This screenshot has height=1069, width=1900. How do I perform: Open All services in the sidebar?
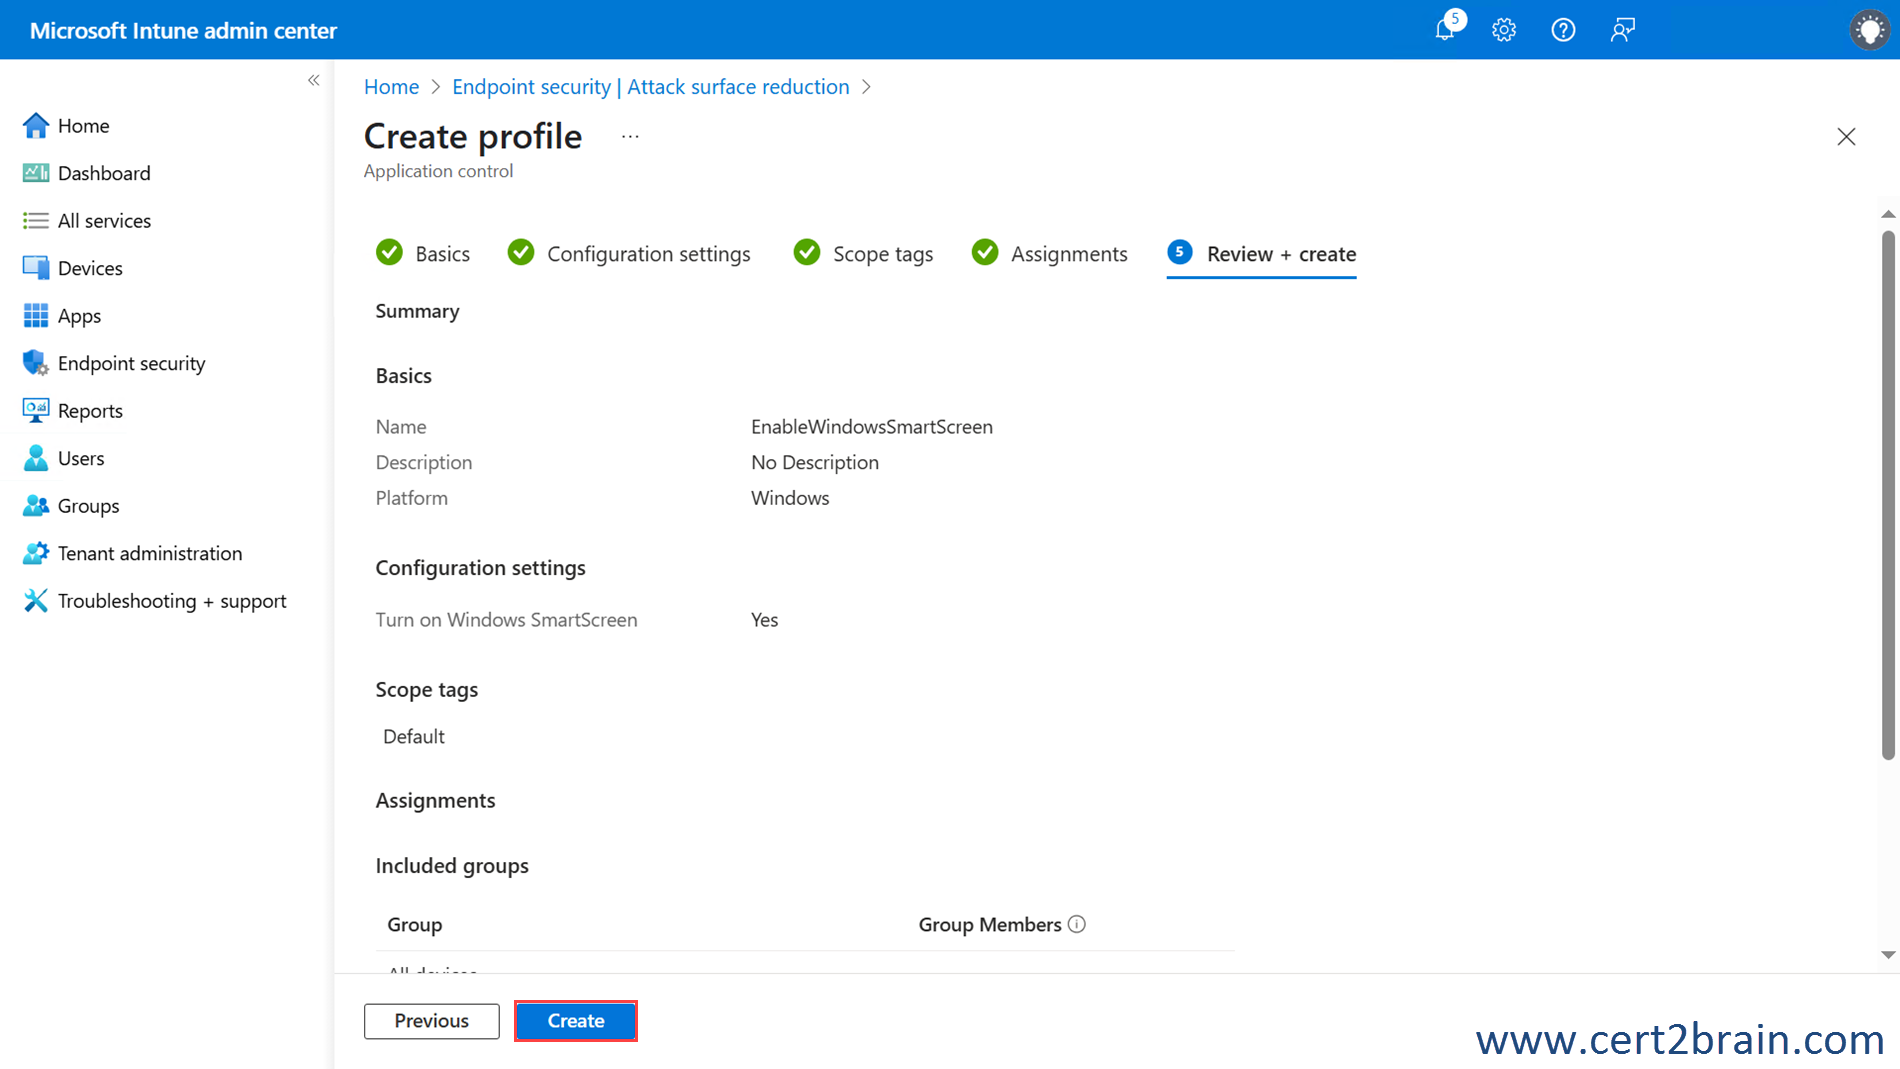(104, 220)
